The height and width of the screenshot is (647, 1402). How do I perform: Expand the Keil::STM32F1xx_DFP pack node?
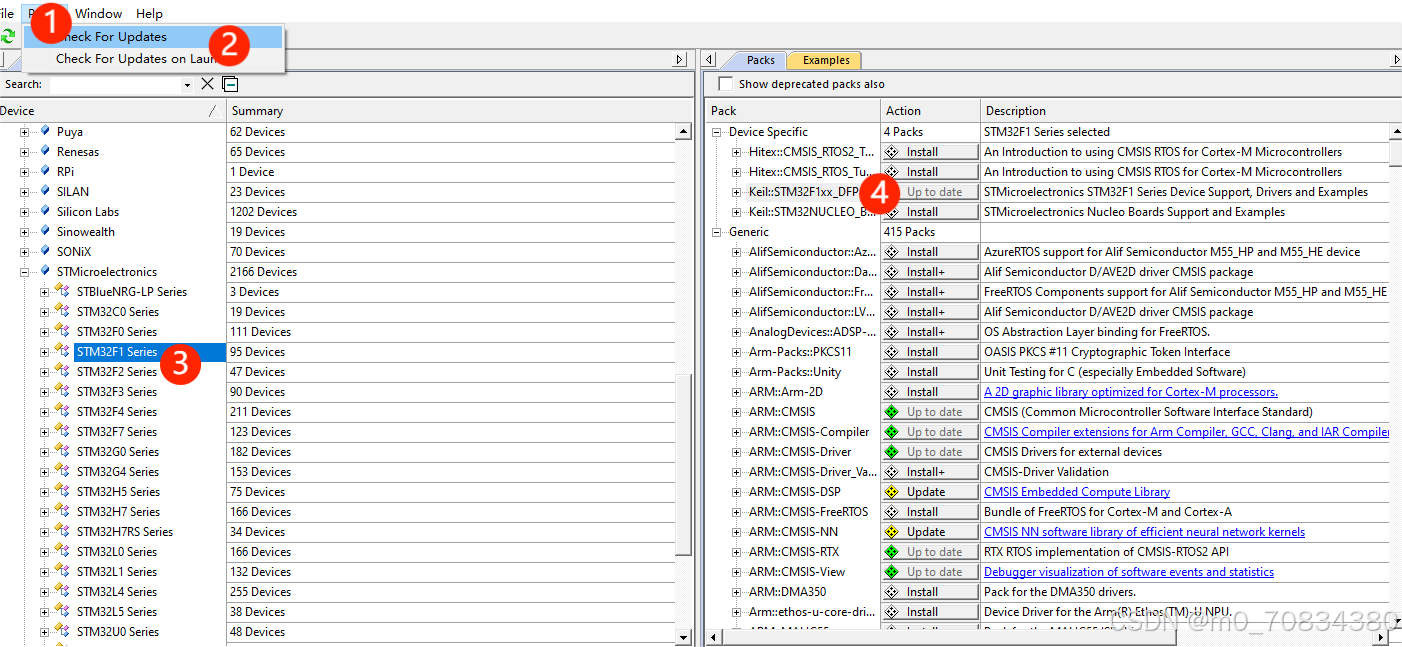click(x=737, y=192)
